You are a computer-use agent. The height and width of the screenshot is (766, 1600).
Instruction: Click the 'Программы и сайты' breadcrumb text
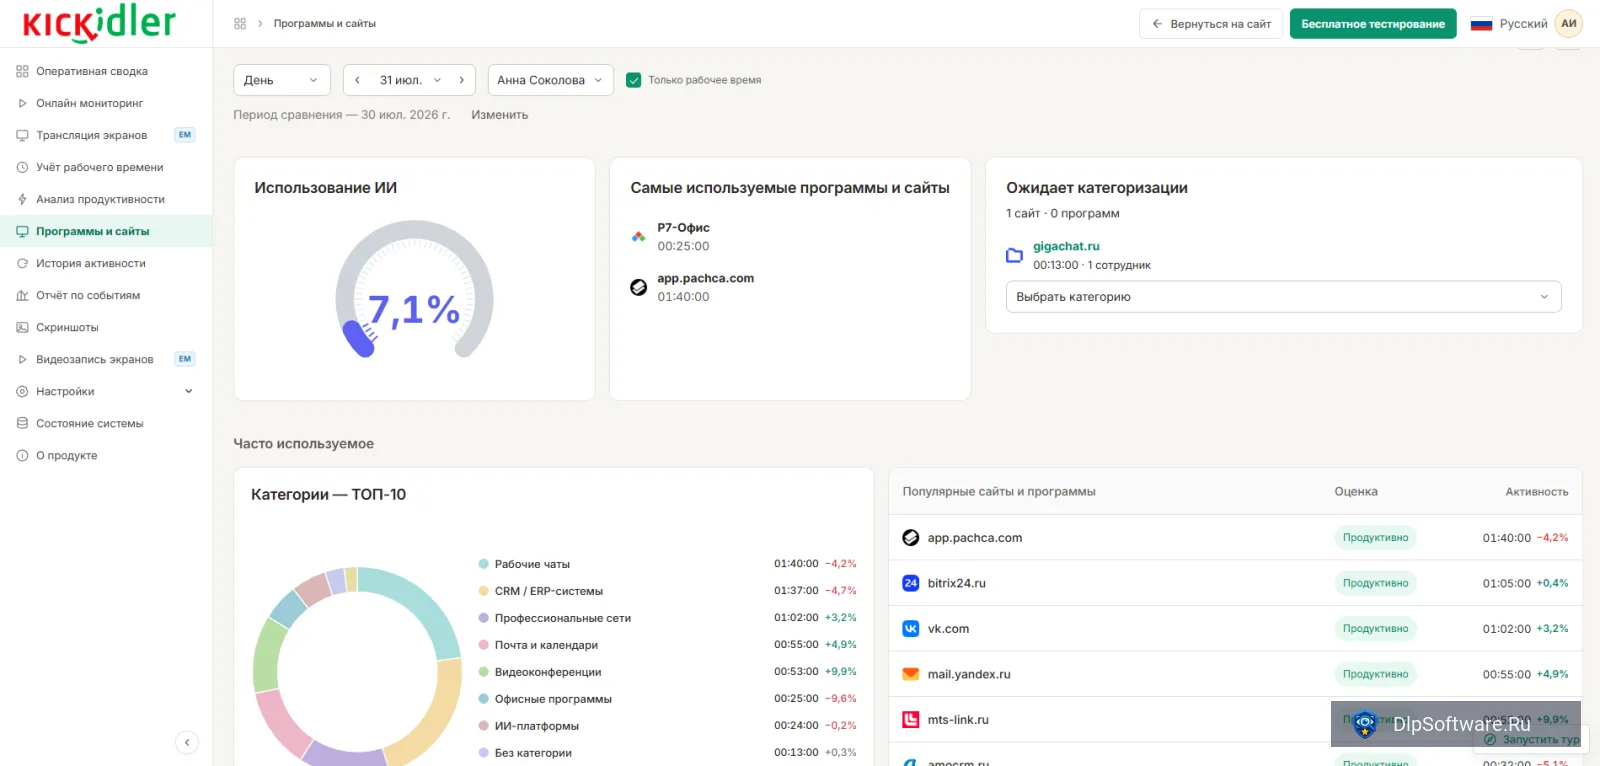(x=325, y=24)
